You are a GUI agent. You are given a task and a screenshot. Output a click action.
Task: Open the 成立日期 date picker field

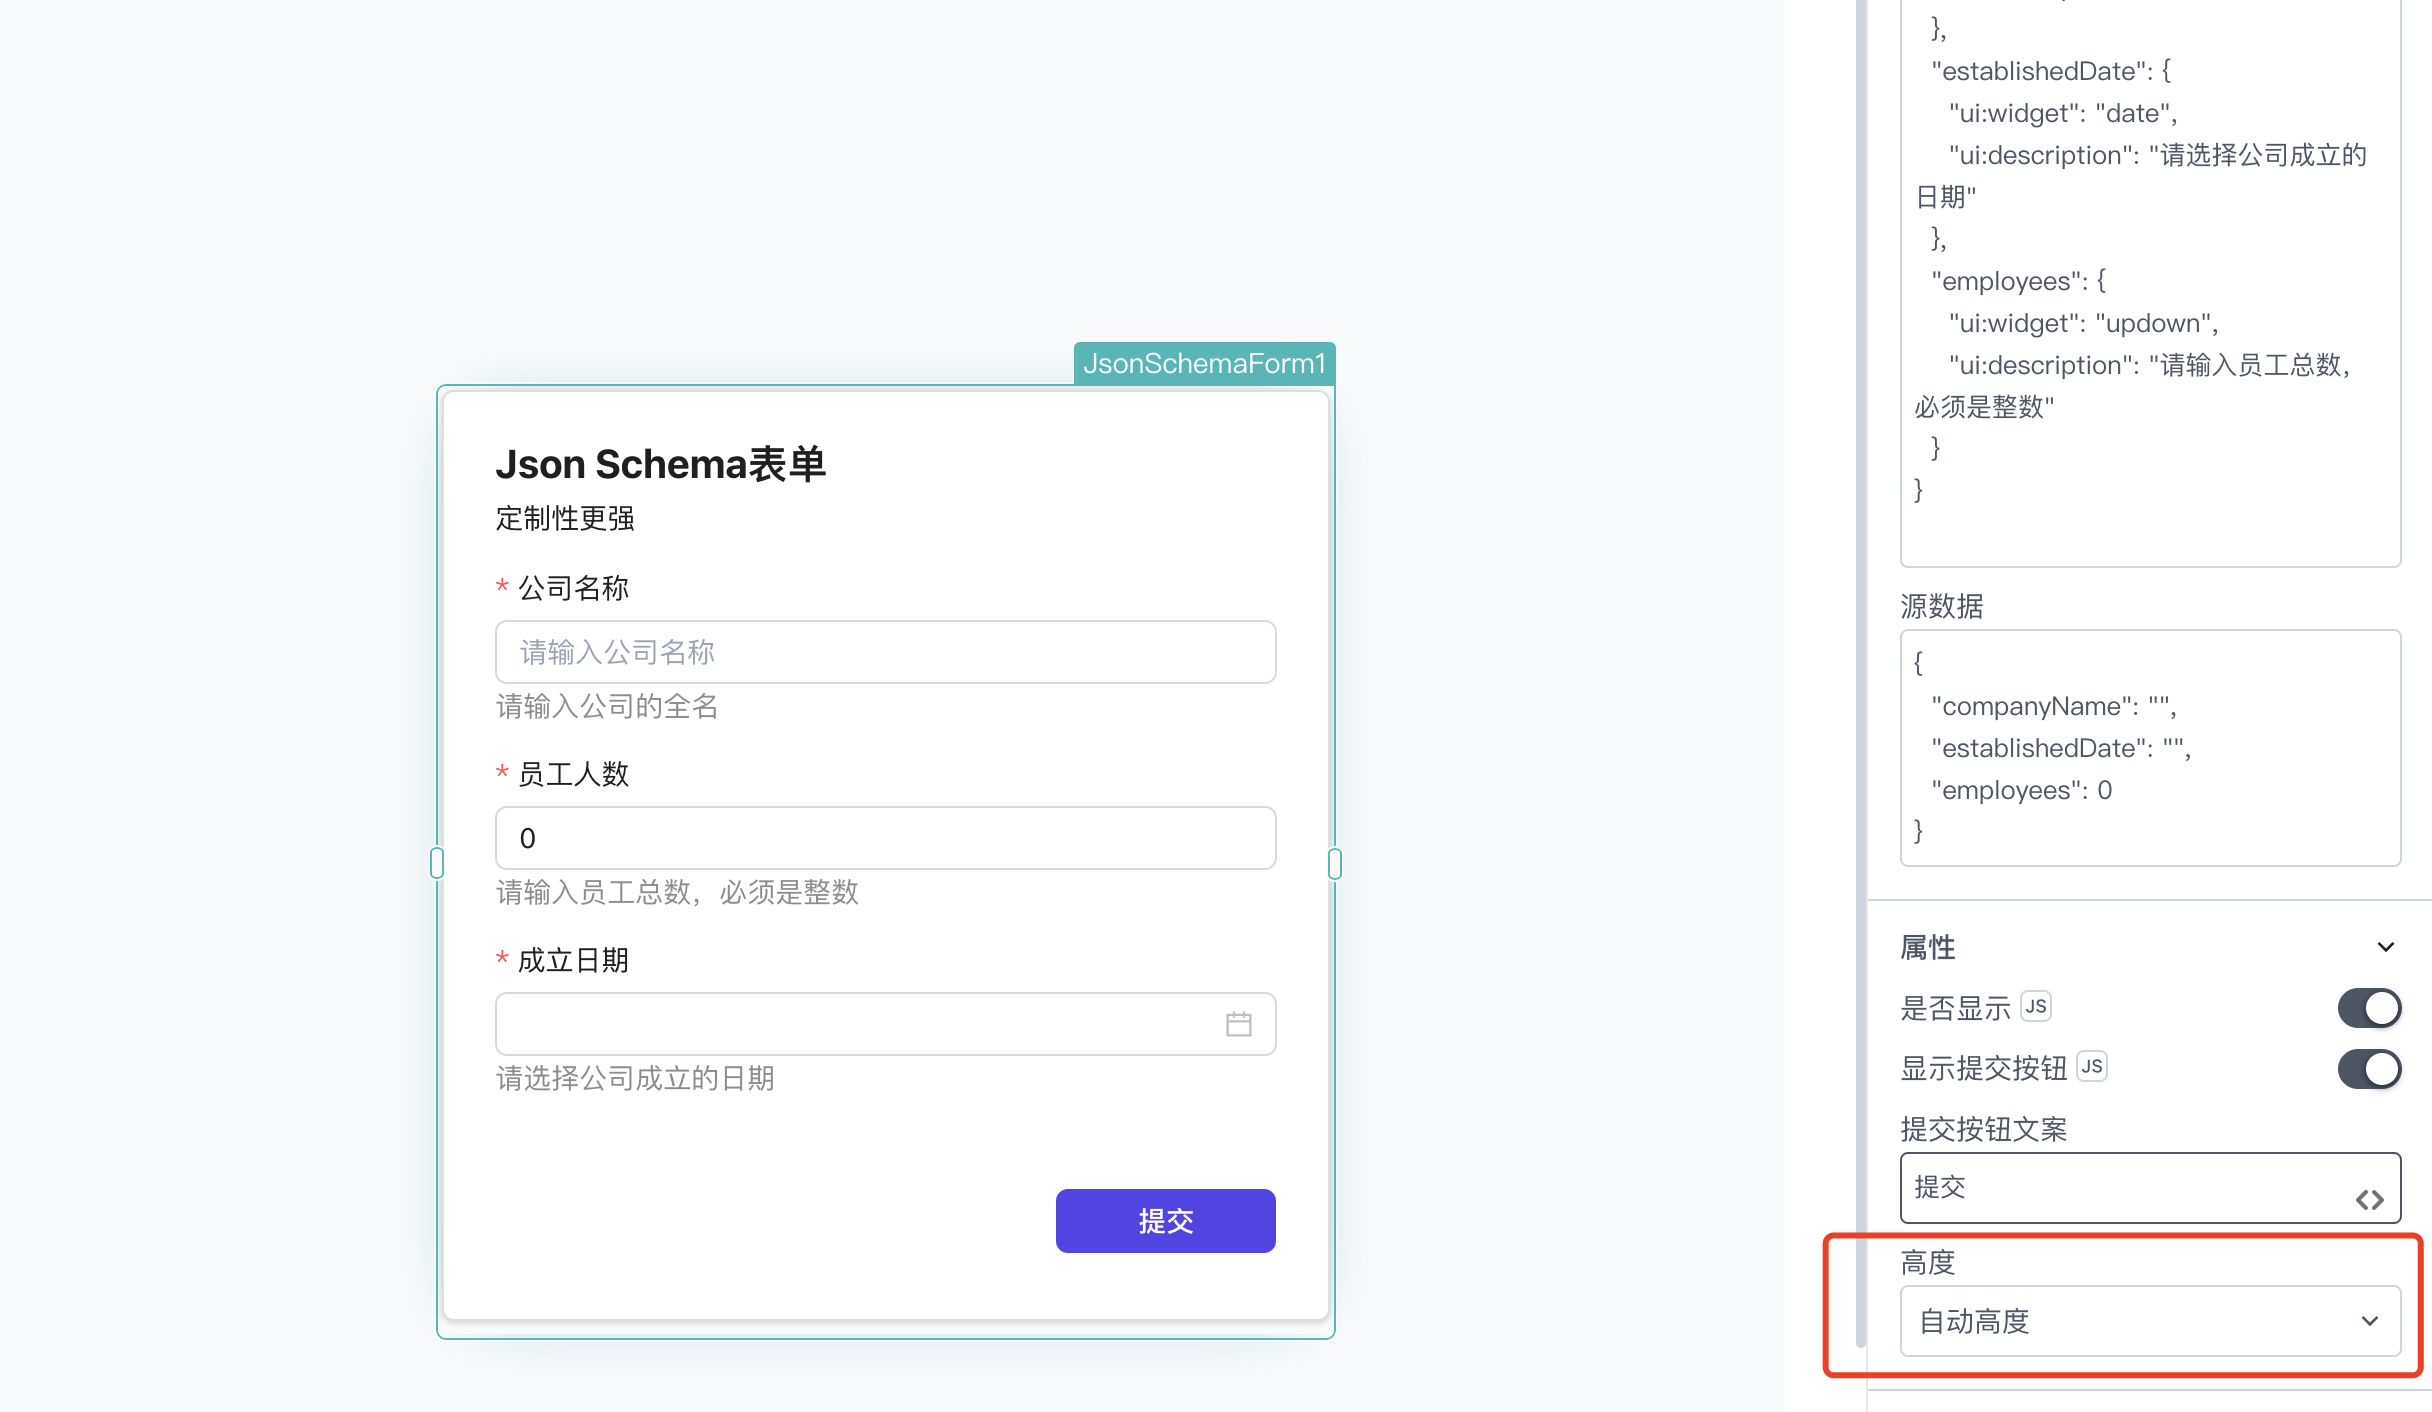(885, 1024)
